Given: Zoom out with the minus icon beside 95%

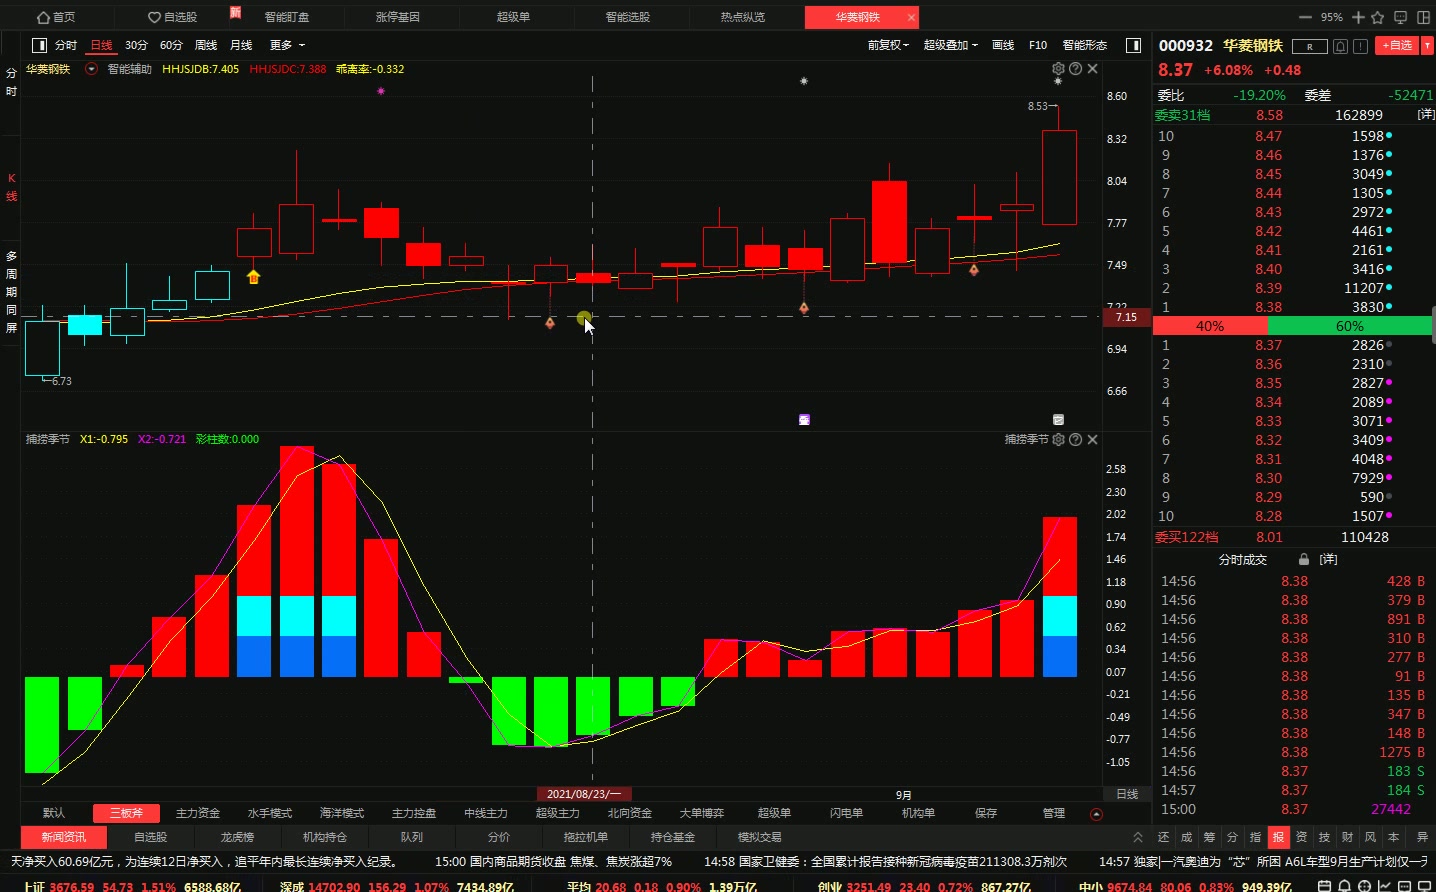Looking at the screenshot, I should [1305, 17].
